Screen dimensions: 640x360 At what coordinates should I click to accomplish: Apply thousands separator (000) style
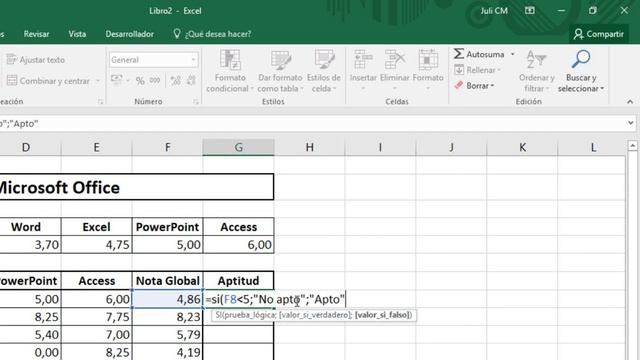[155, 80]
